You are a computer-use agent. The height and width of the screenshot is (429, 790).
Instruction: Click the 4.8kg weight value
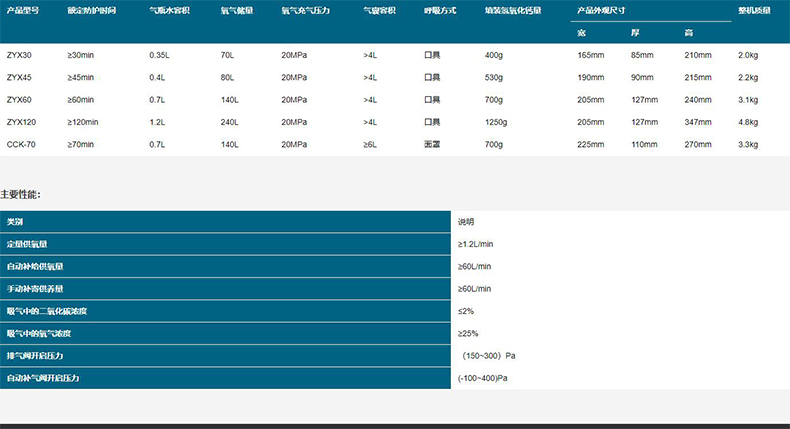(x=747, y=122)
